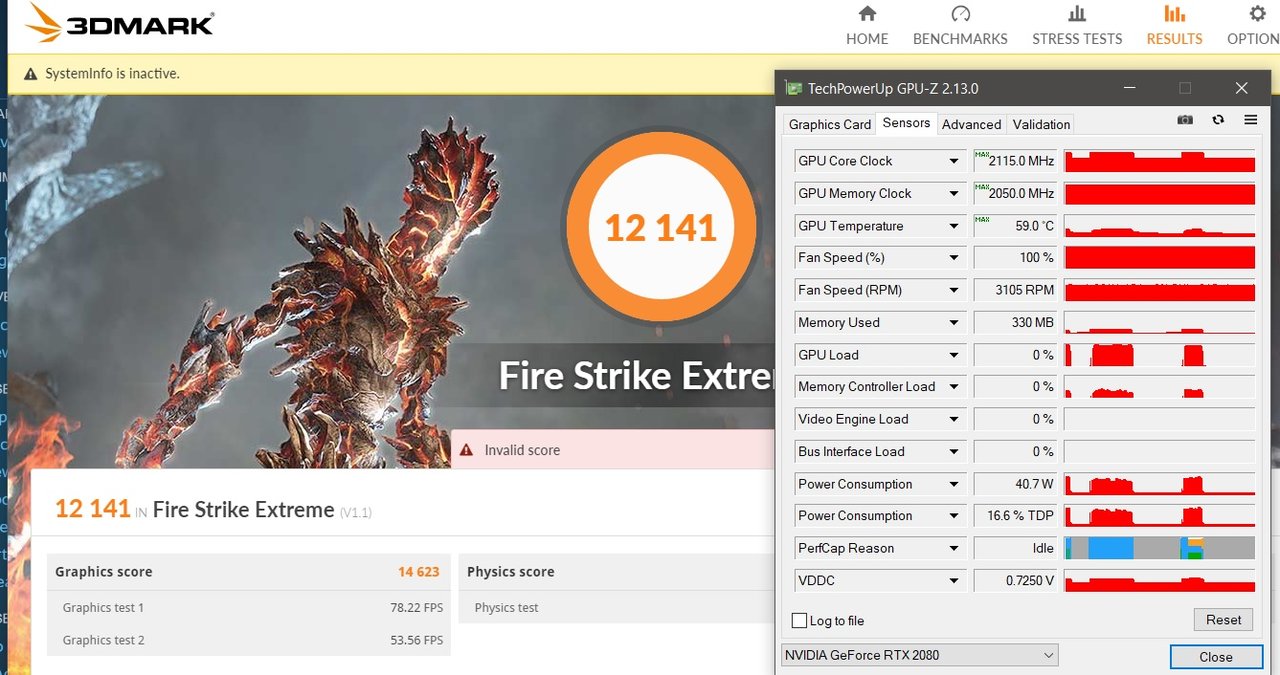Click the PerfCap Reason Idle value

1015,548
